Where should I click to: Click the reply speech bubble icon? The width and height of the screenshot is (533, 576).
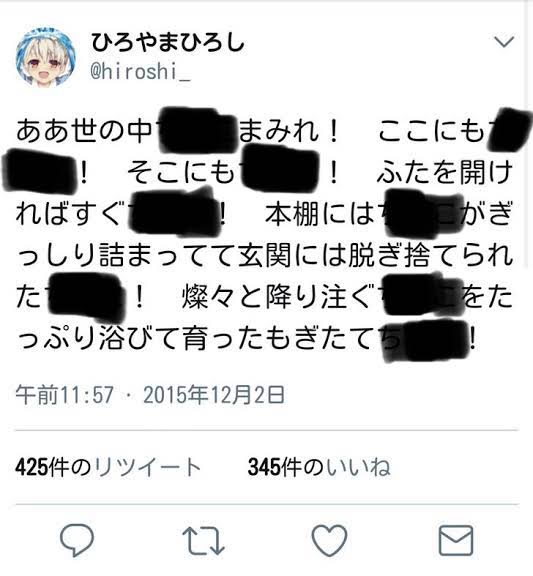77,540
